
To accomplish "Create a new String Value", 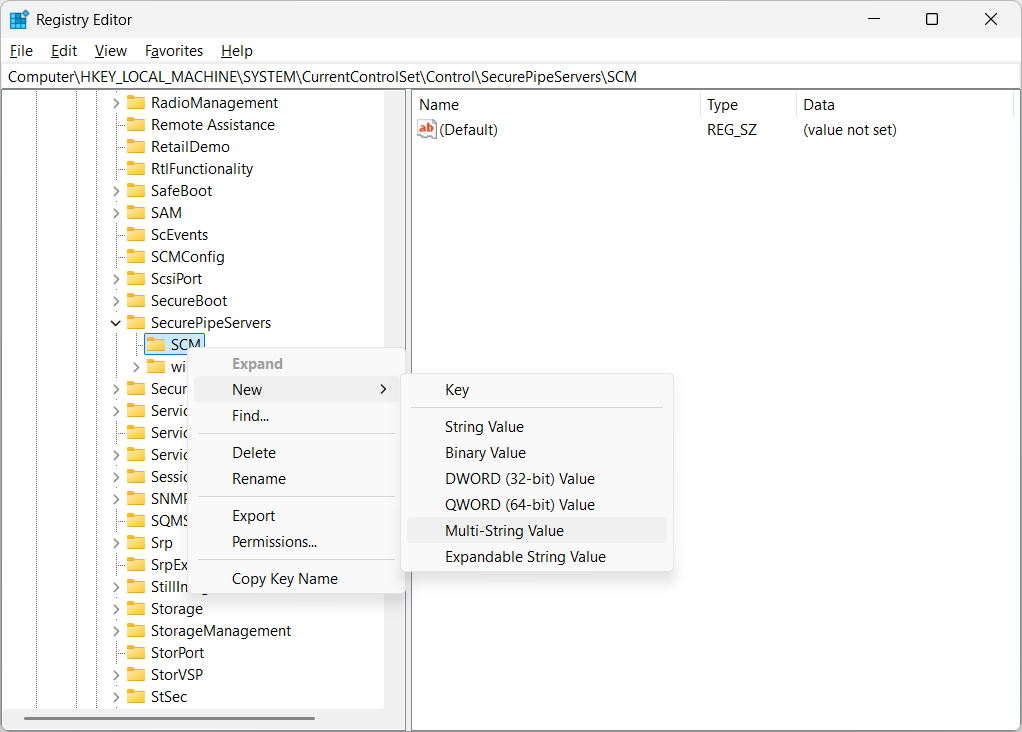I will pyautogui.click(x=537, y=427).
